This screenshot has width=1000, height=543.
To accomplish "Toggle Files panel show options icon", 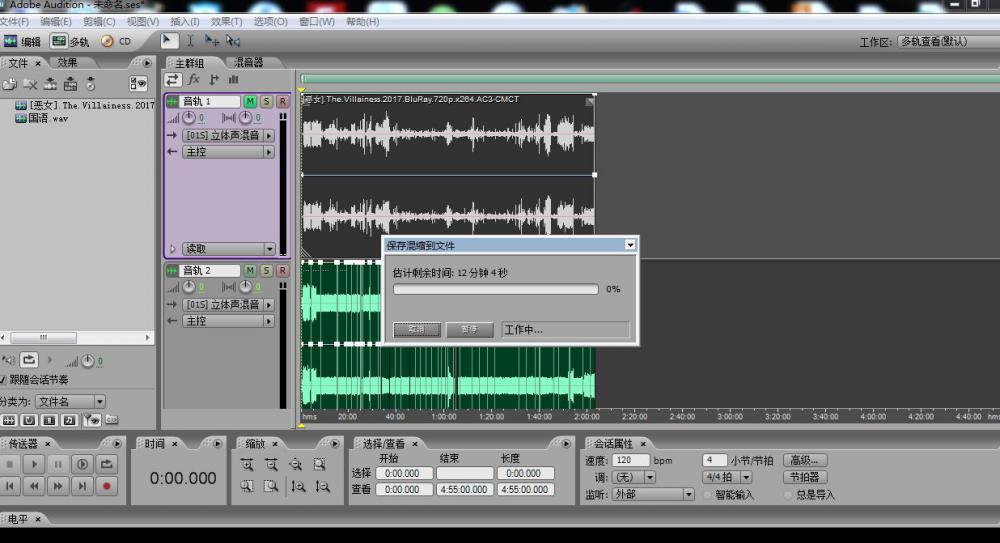I will coord(138,84).
